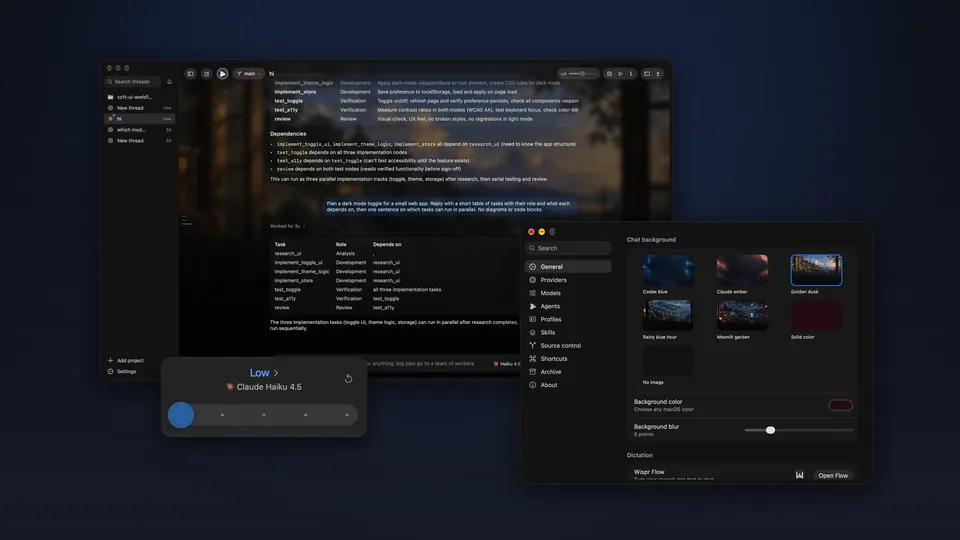The image size is (960, 540).
Task: Open Source control settings section
Action: (568, 346)
